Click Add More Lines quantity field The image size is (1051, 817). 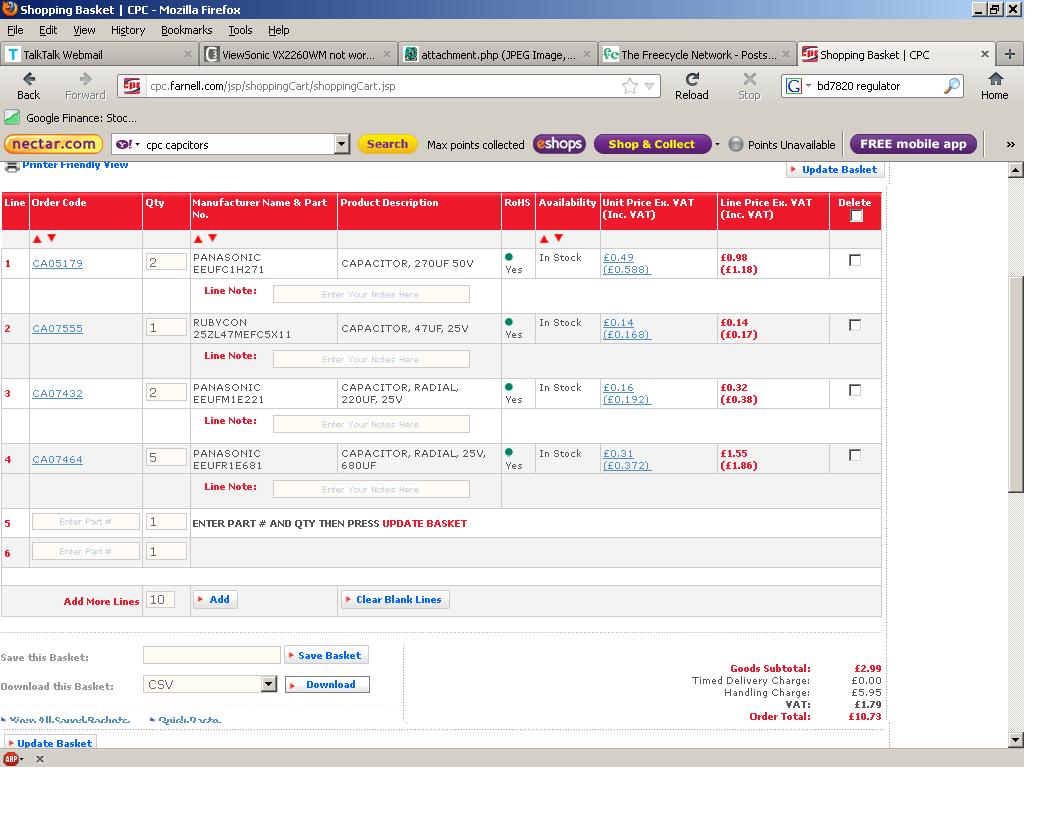160,600
